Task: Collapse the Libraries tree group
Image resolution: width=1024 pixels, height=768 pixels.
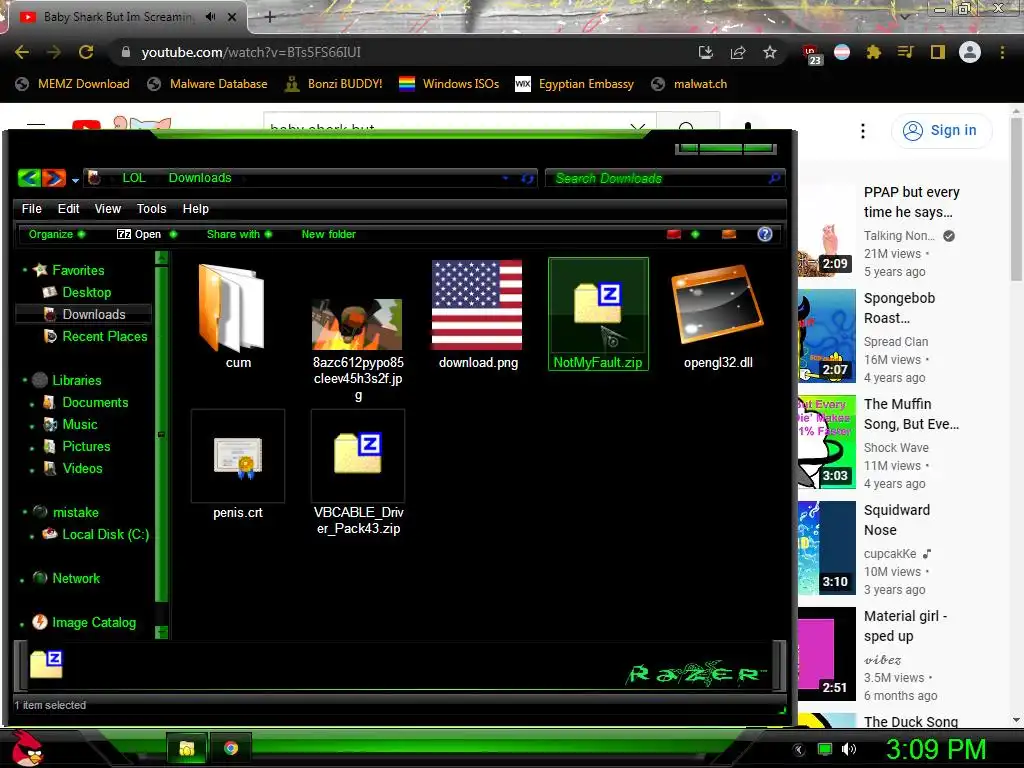Action: pyautogui.click(x=25, y=379)
